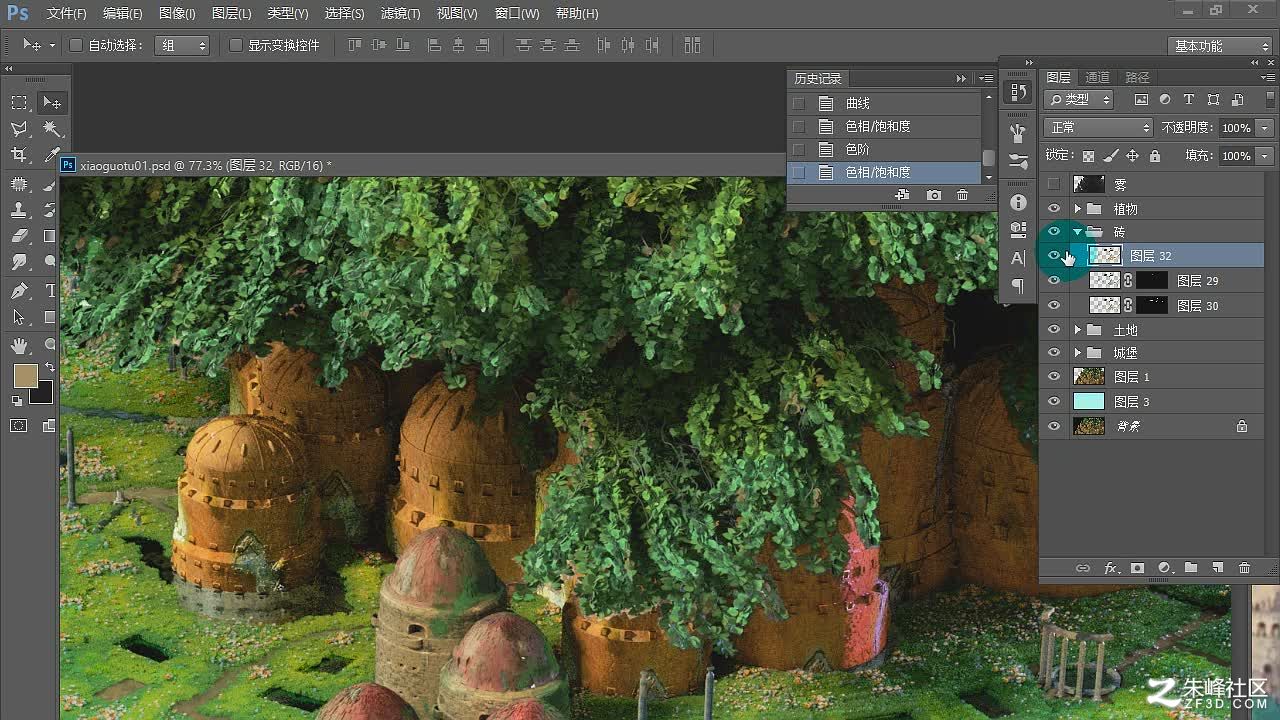1280x720 pixels.
Task: Select the Magic Wand tool
Action: point(51,129)
